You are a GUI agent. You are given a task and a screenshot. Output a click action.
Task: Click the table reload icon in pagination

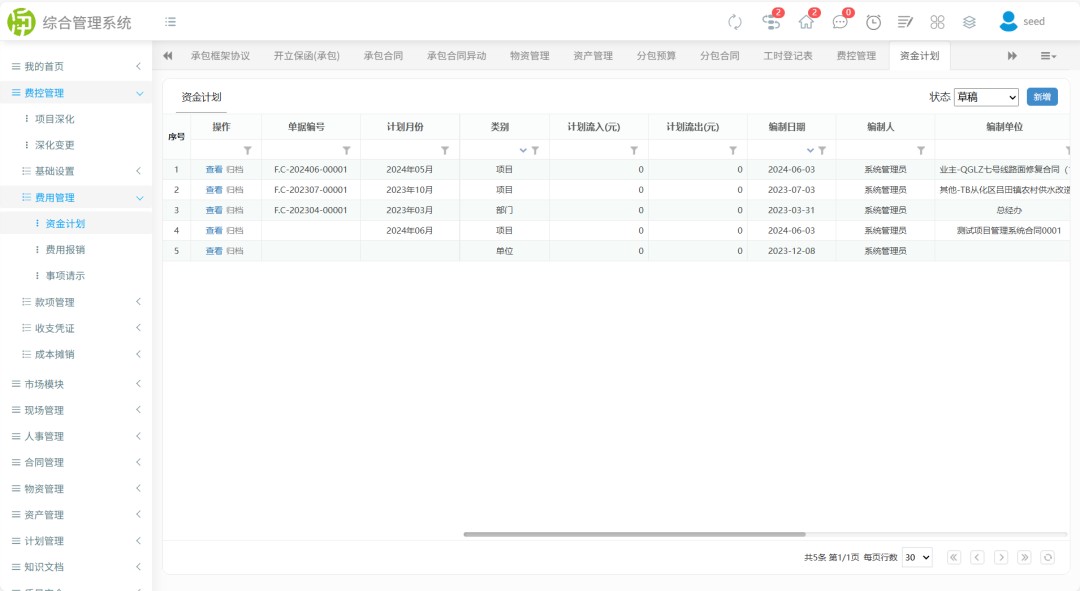(1047, 557)
